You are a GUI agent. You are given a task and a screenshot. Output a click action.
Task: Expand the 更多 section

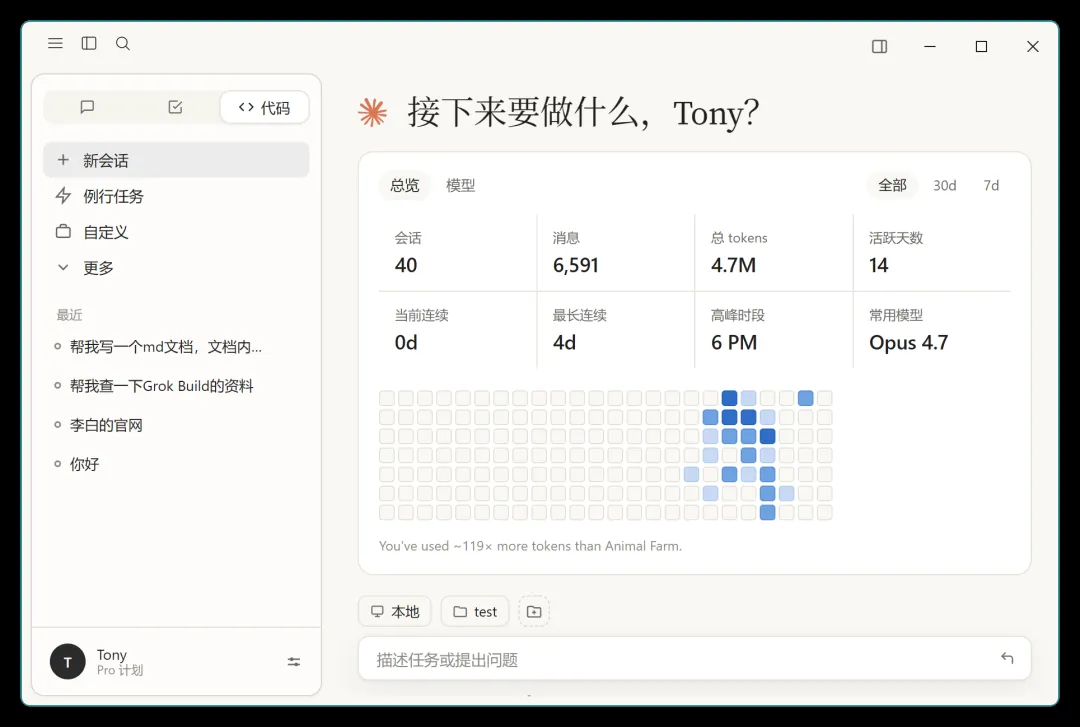point(176,267)
